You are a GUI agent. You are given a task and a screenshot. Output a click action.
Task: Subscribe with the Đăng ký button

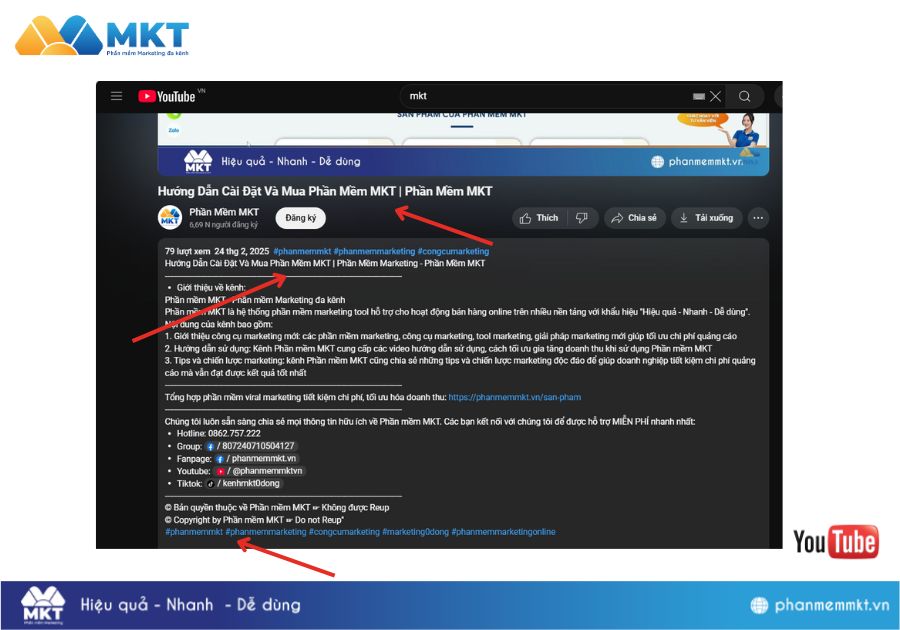(x=301, y=218)
